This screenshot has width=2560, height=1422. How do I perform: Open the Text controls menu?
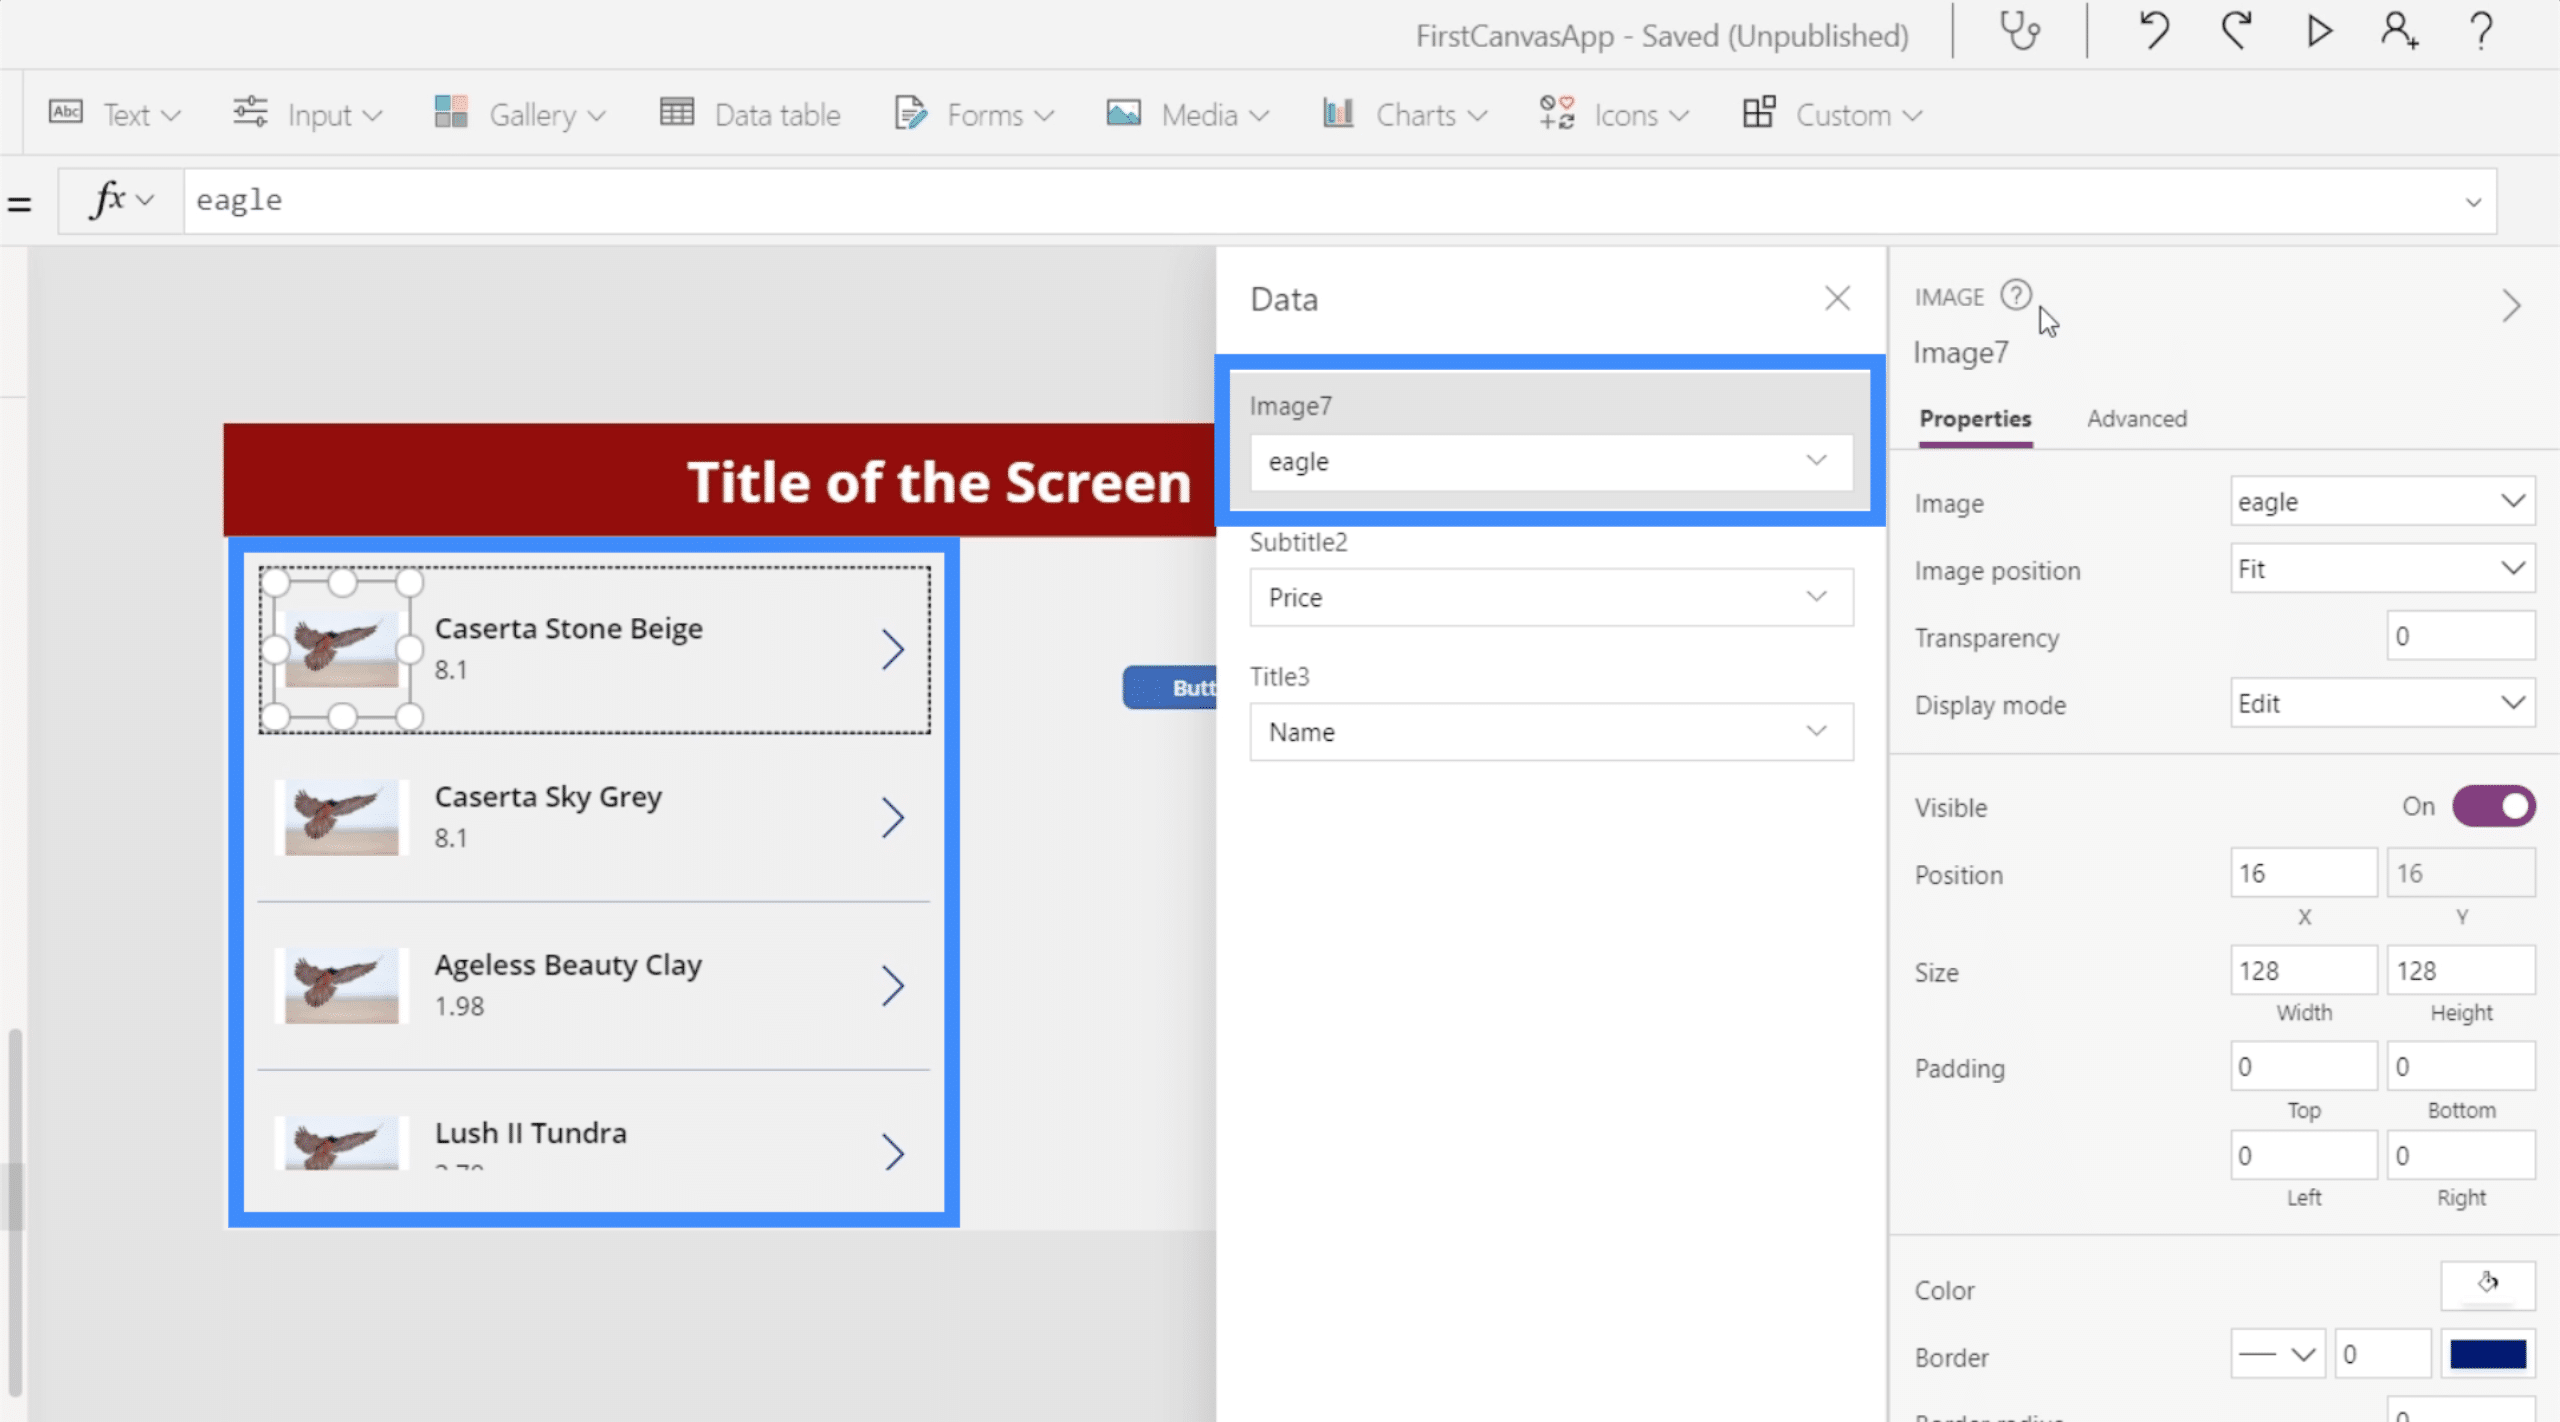point(115,114)
